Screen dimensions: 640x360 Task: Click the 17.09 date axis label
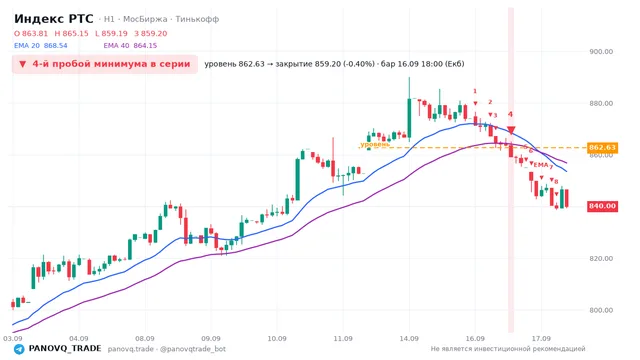(541, 339)
